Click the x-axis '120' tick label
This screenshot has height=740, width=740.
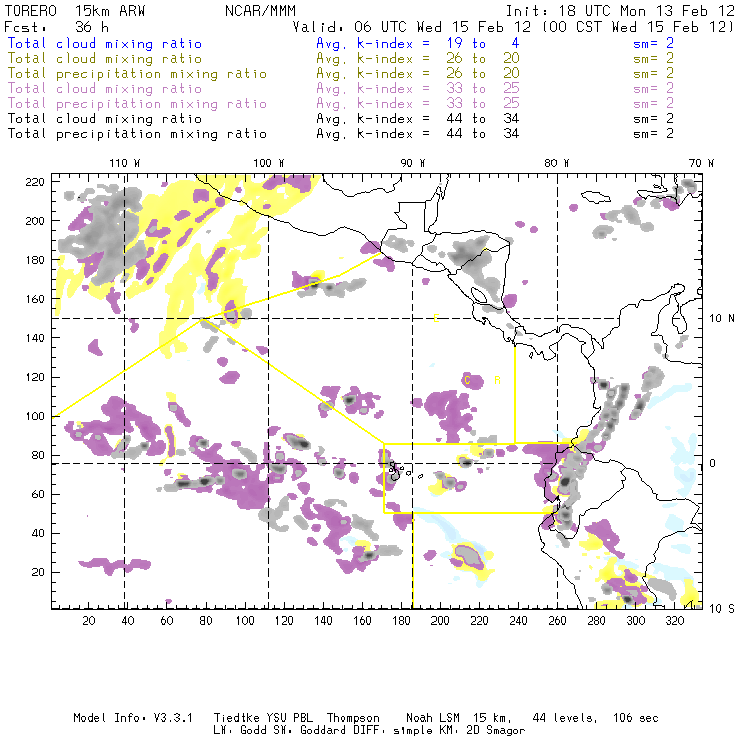coord(284,621)
